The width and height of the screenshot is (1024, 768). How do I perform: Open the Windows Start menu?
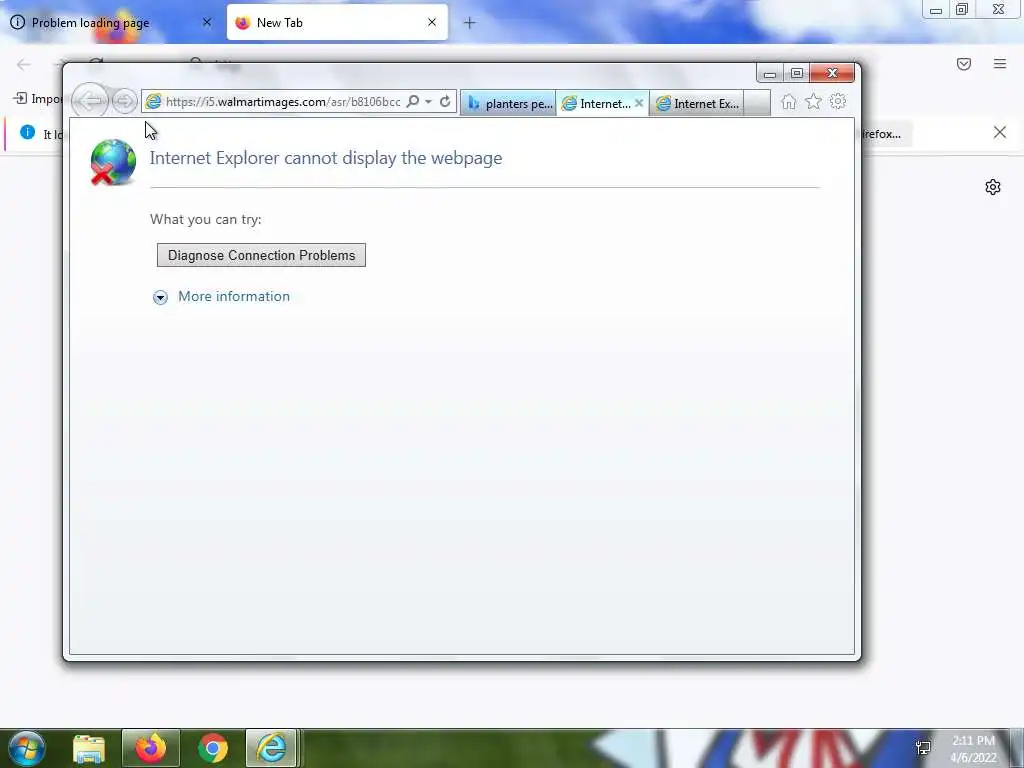[26, 748]
